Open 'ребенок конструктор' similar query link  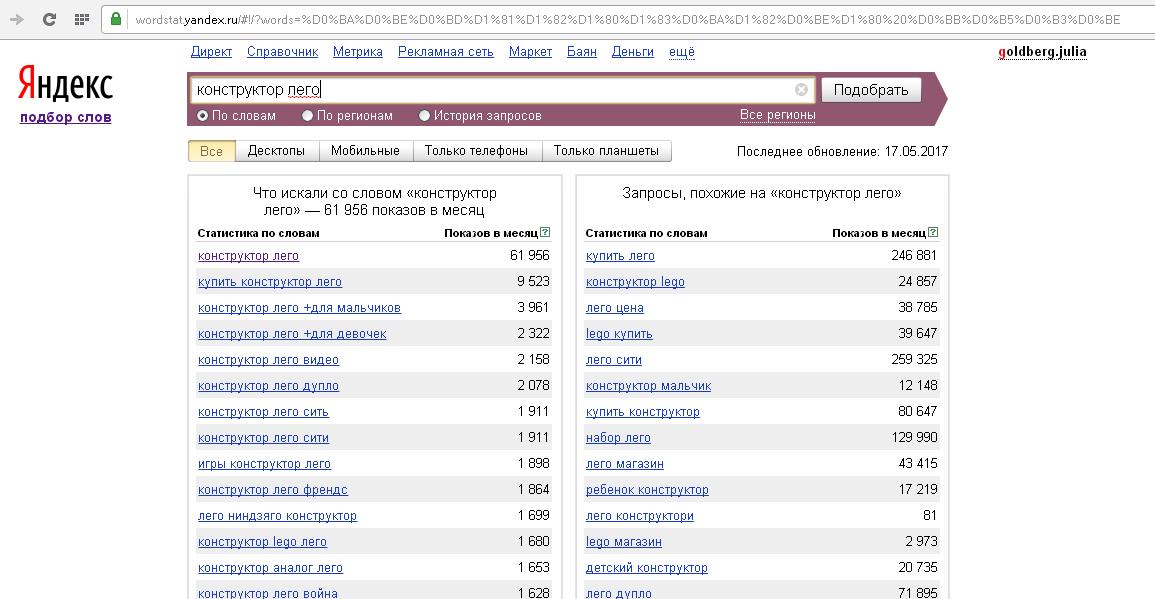click(647, 490)
